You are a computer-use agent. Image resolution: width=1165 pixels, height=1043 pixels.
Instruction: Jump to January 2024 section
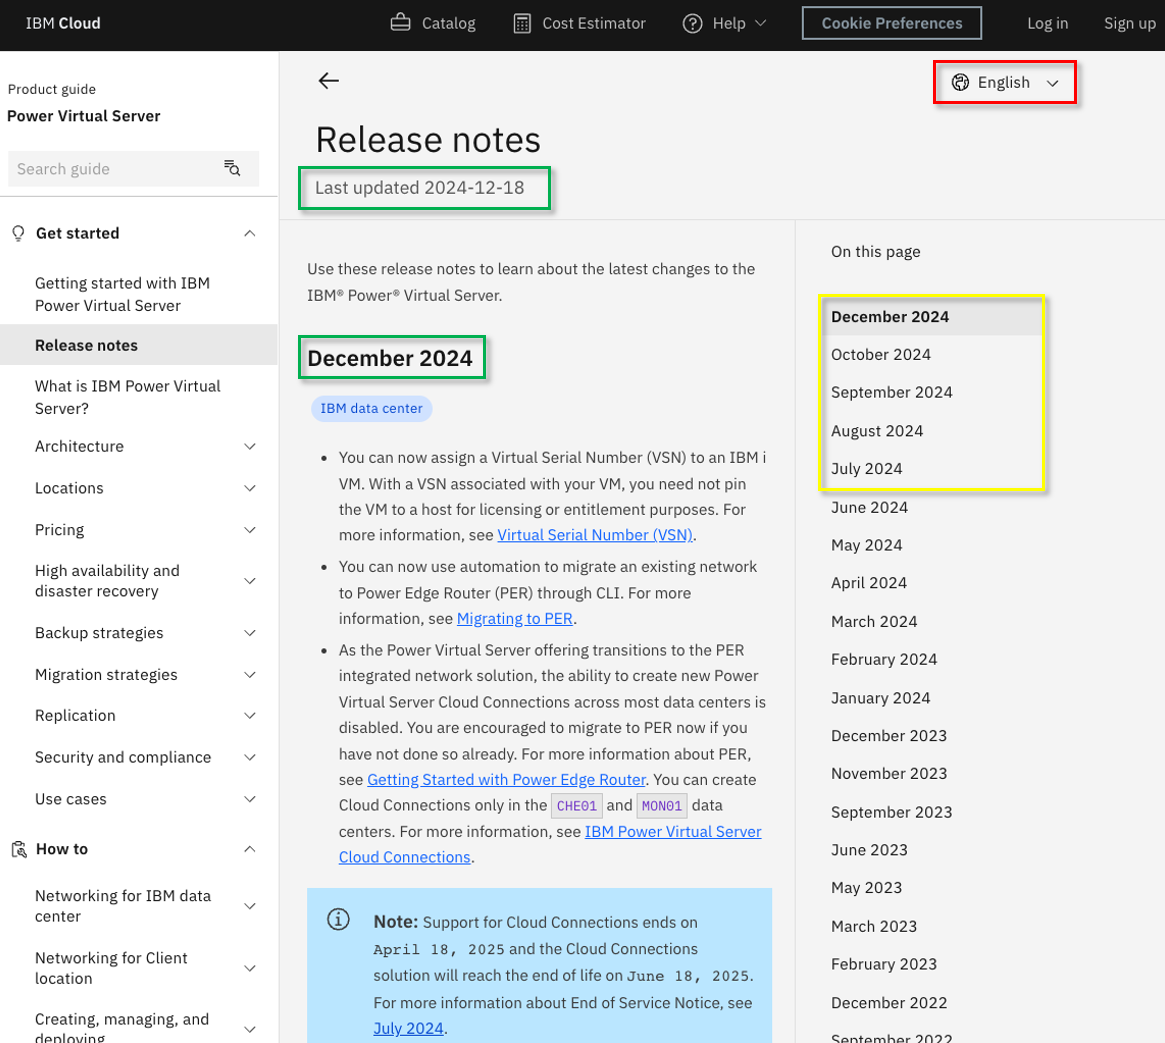[x=880, y=698]
